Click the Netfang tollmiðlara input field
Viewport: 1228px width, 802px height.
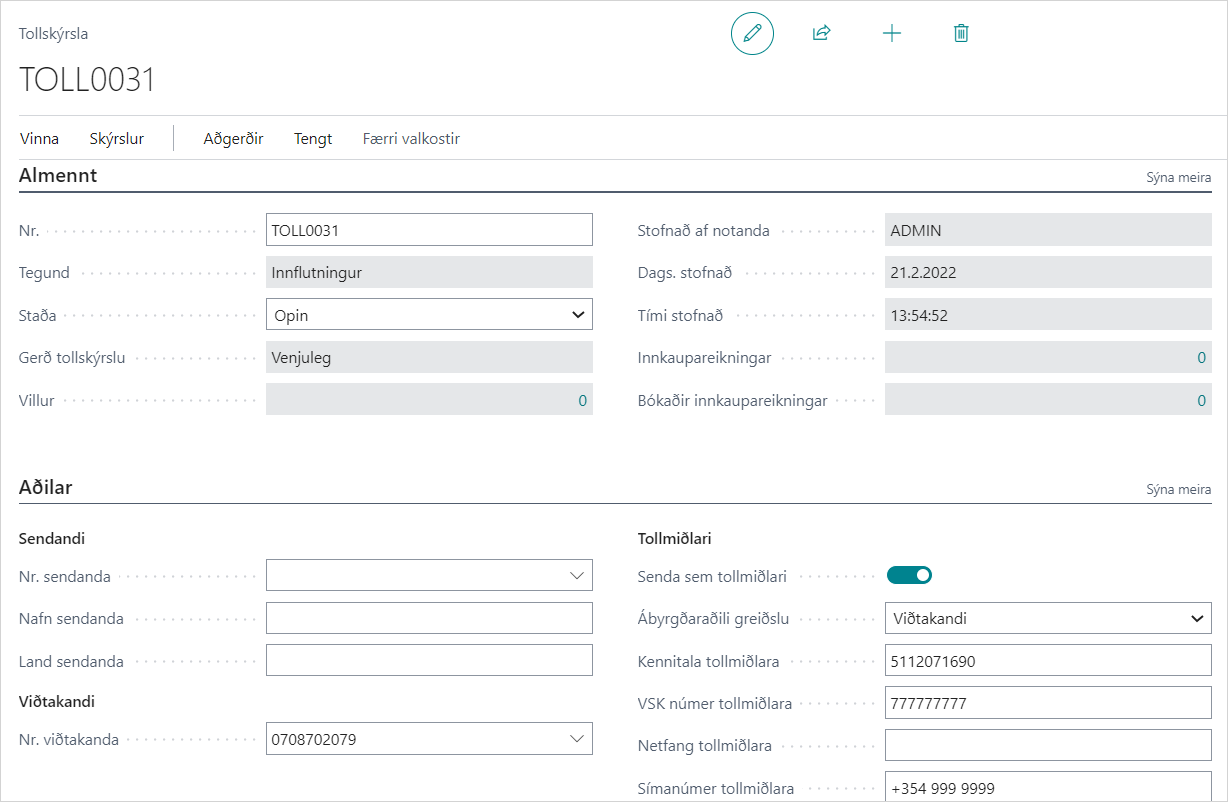point(1048,745)
